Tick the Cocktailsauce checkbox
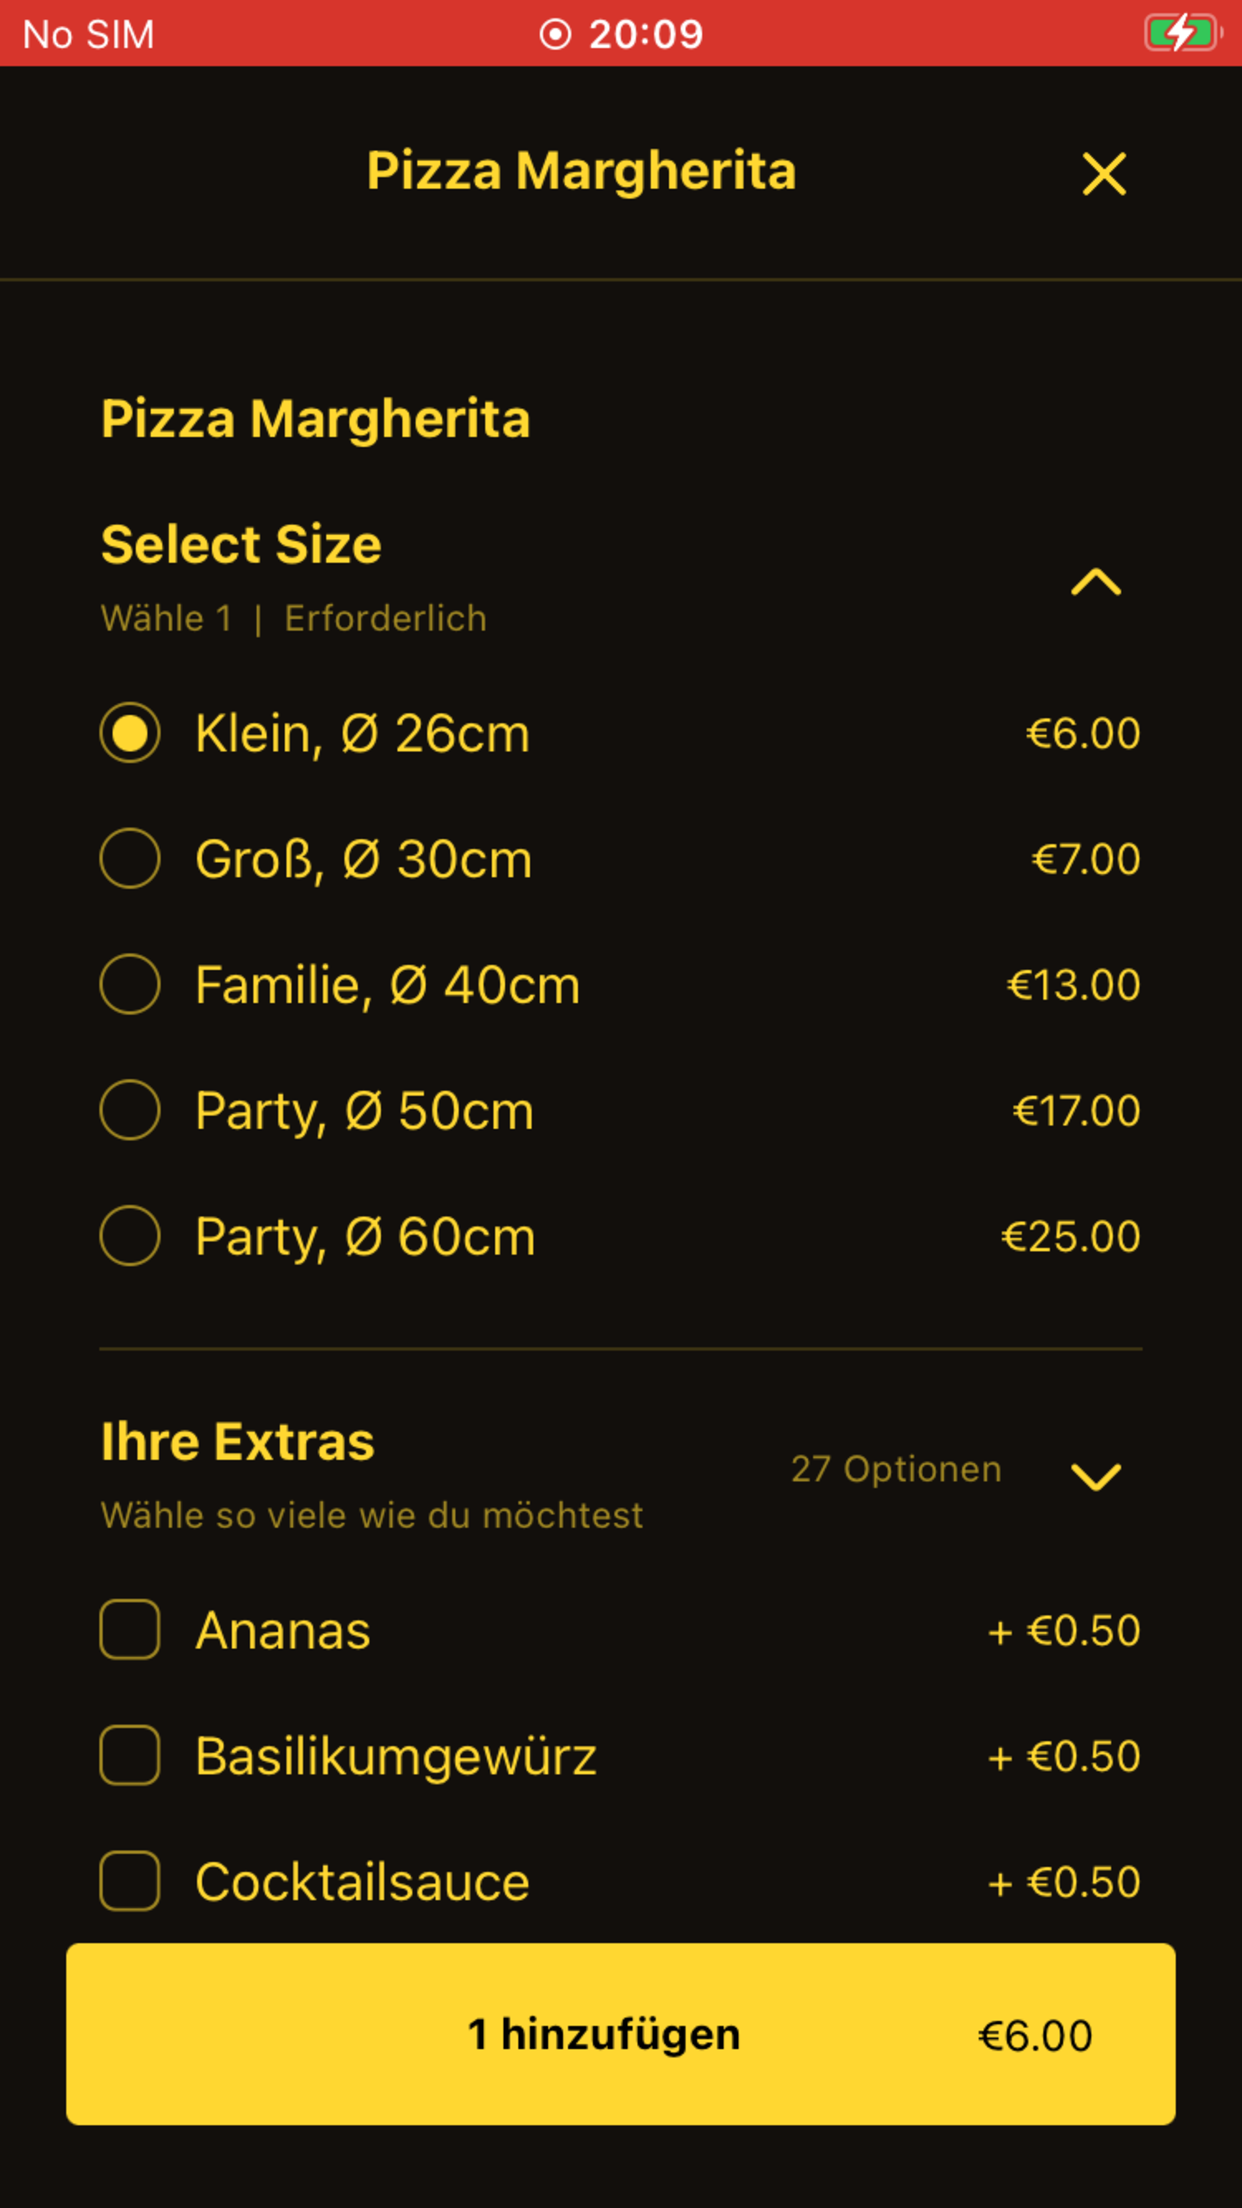Image resolution: width=1242 pixels, height=2208 pixels. coord(130,1881)
